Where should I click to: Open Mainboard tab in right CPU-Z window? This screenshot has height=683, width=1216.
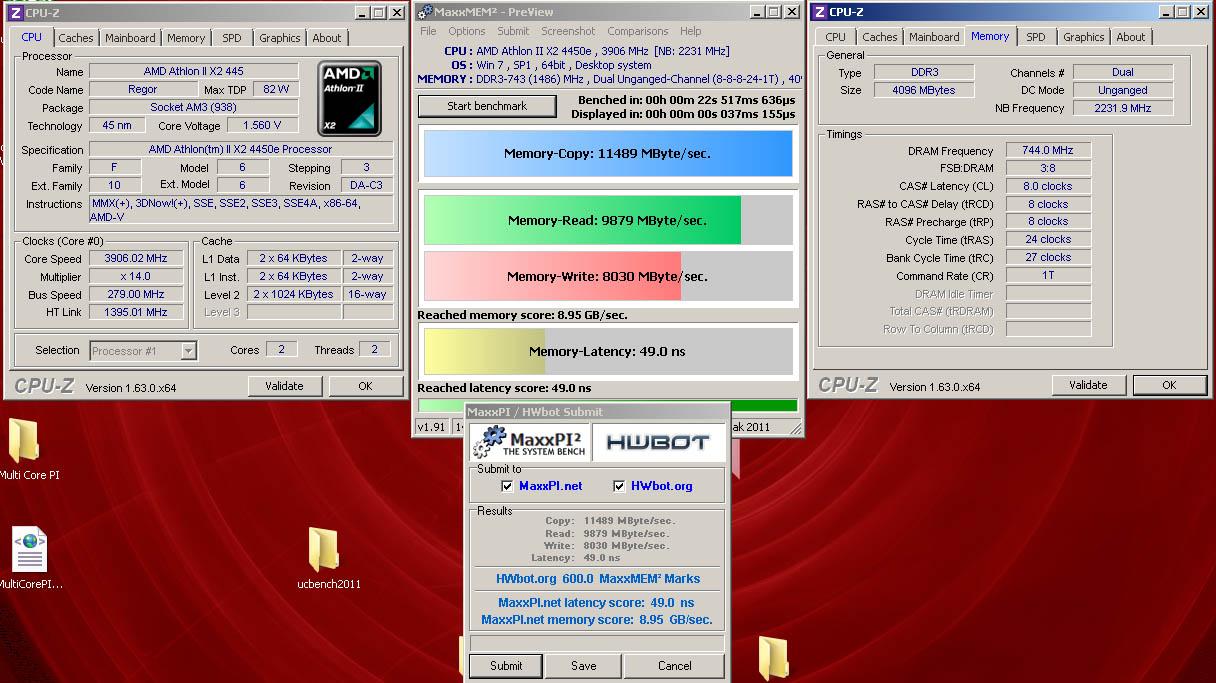point(934,37)
